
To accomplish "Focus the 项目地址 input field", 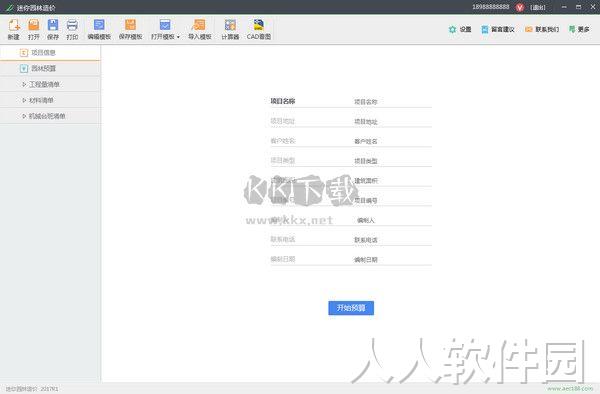I will (393, 122).
